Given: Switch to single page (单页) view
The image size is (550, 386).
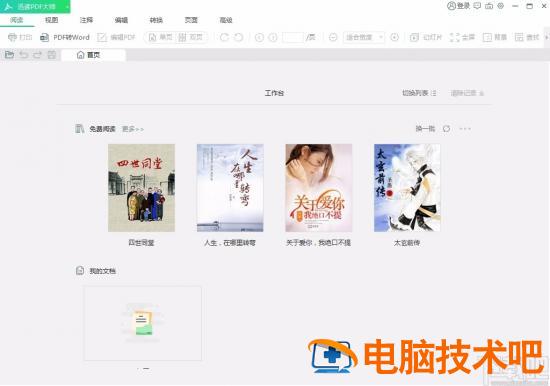Looking at the screenshot, I should point(161,37).
